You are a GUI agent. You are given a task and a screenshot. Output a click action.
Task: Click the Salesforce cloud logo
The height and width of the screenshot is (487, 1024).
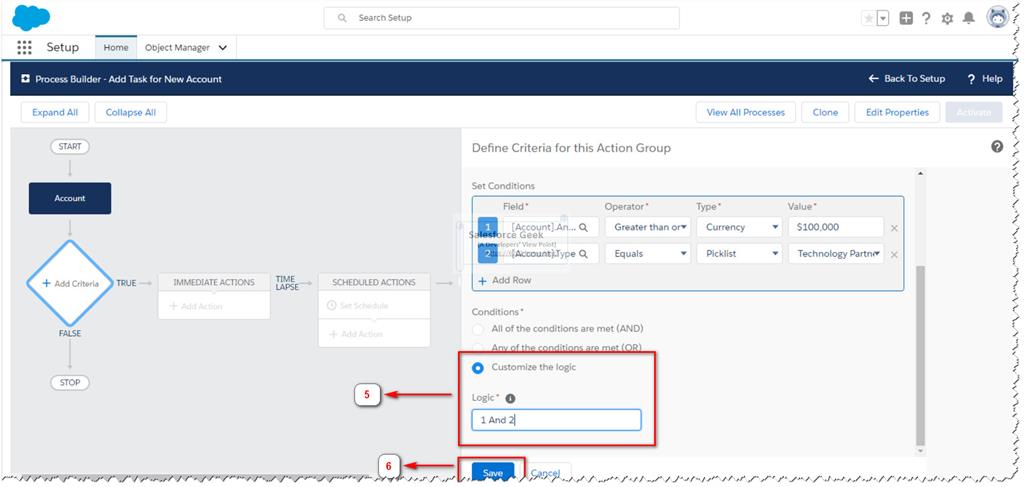click(x=31, y=18)
